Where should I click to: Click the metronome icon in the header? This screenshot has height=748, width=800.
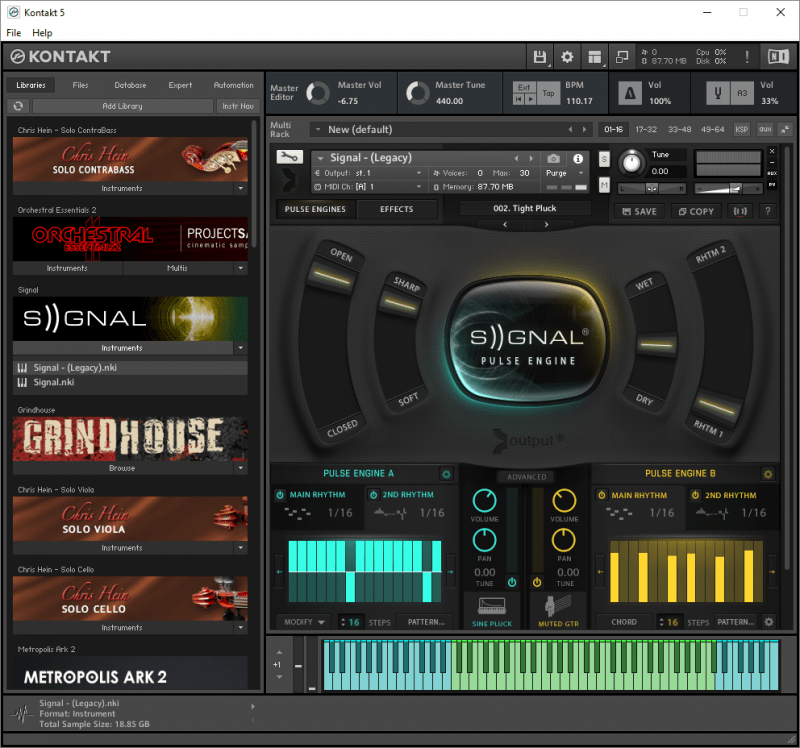[x=628, y=93]
